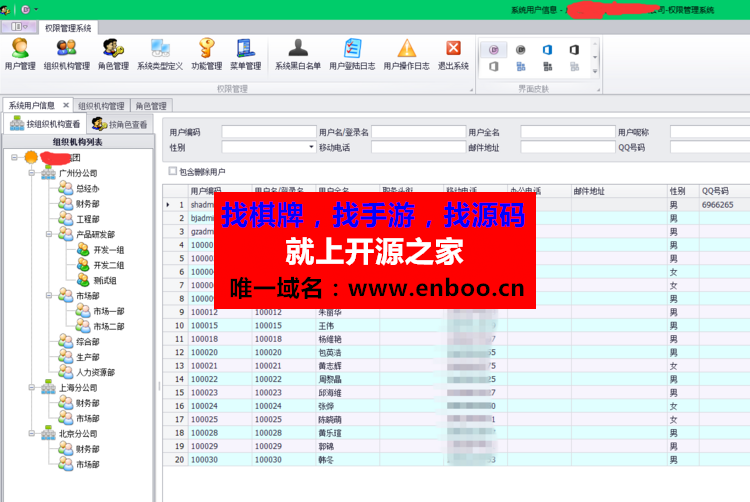The image size is (750, 502).
Task: Click 邮件地址 filter input field
Action: point(568,147)
